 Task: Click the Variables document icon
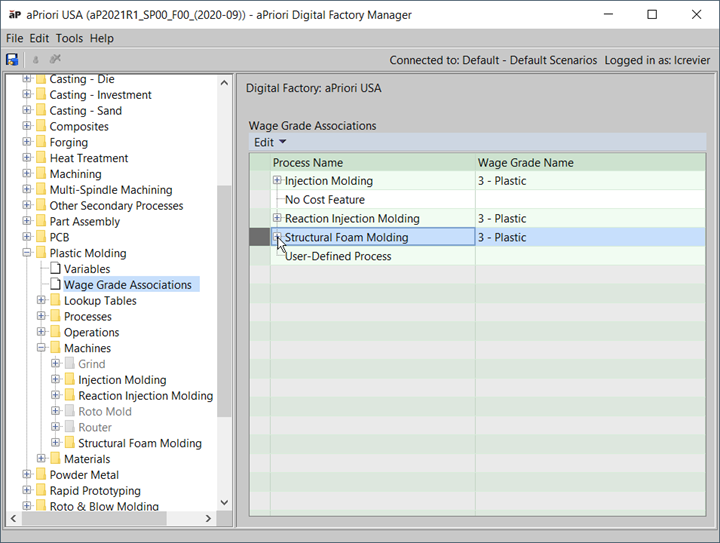55,269
